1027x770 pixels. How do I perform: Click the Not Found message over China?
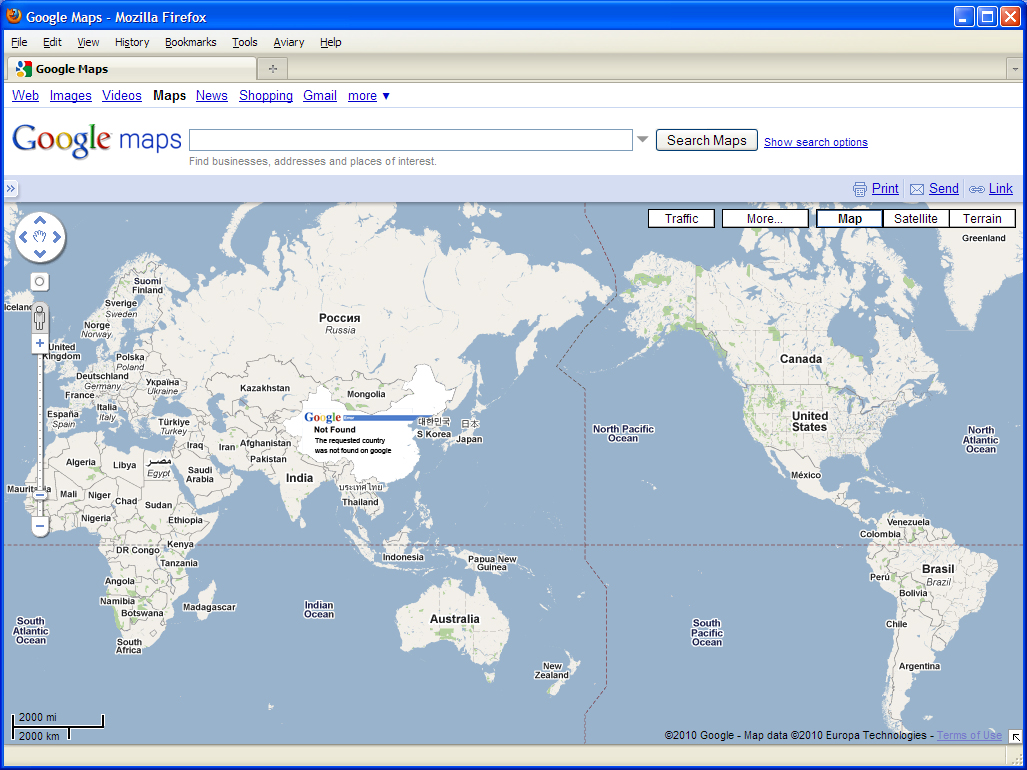(x=335, y=430)
